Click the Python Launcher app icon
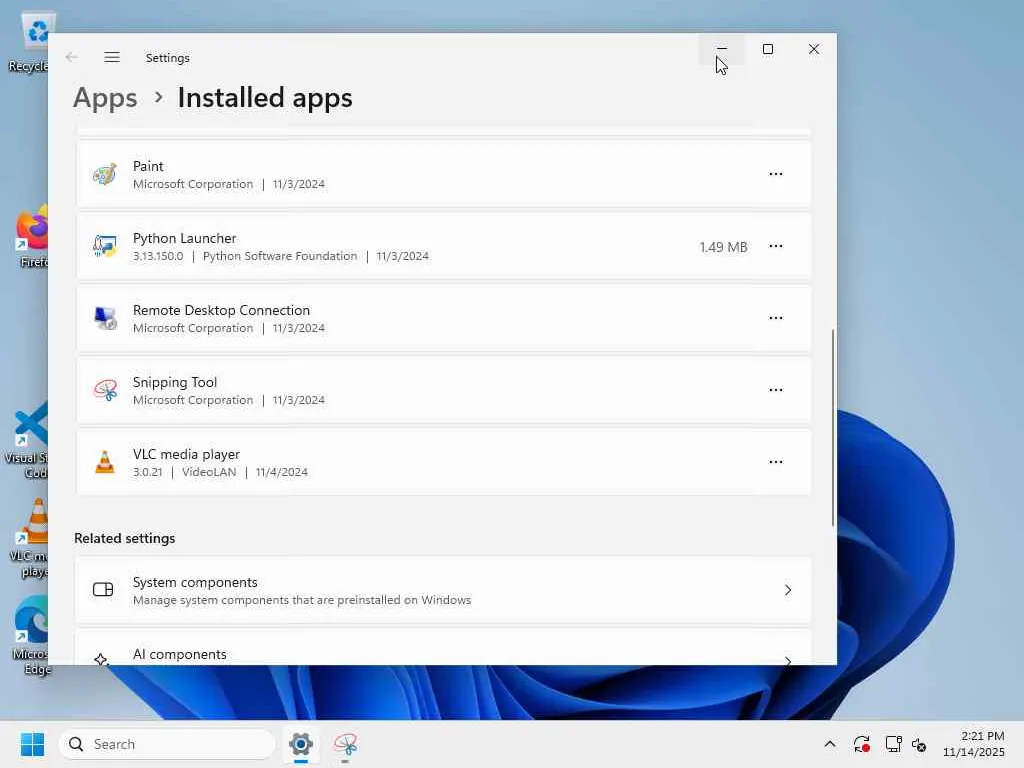1024x768 pixels. coord(104,246)
